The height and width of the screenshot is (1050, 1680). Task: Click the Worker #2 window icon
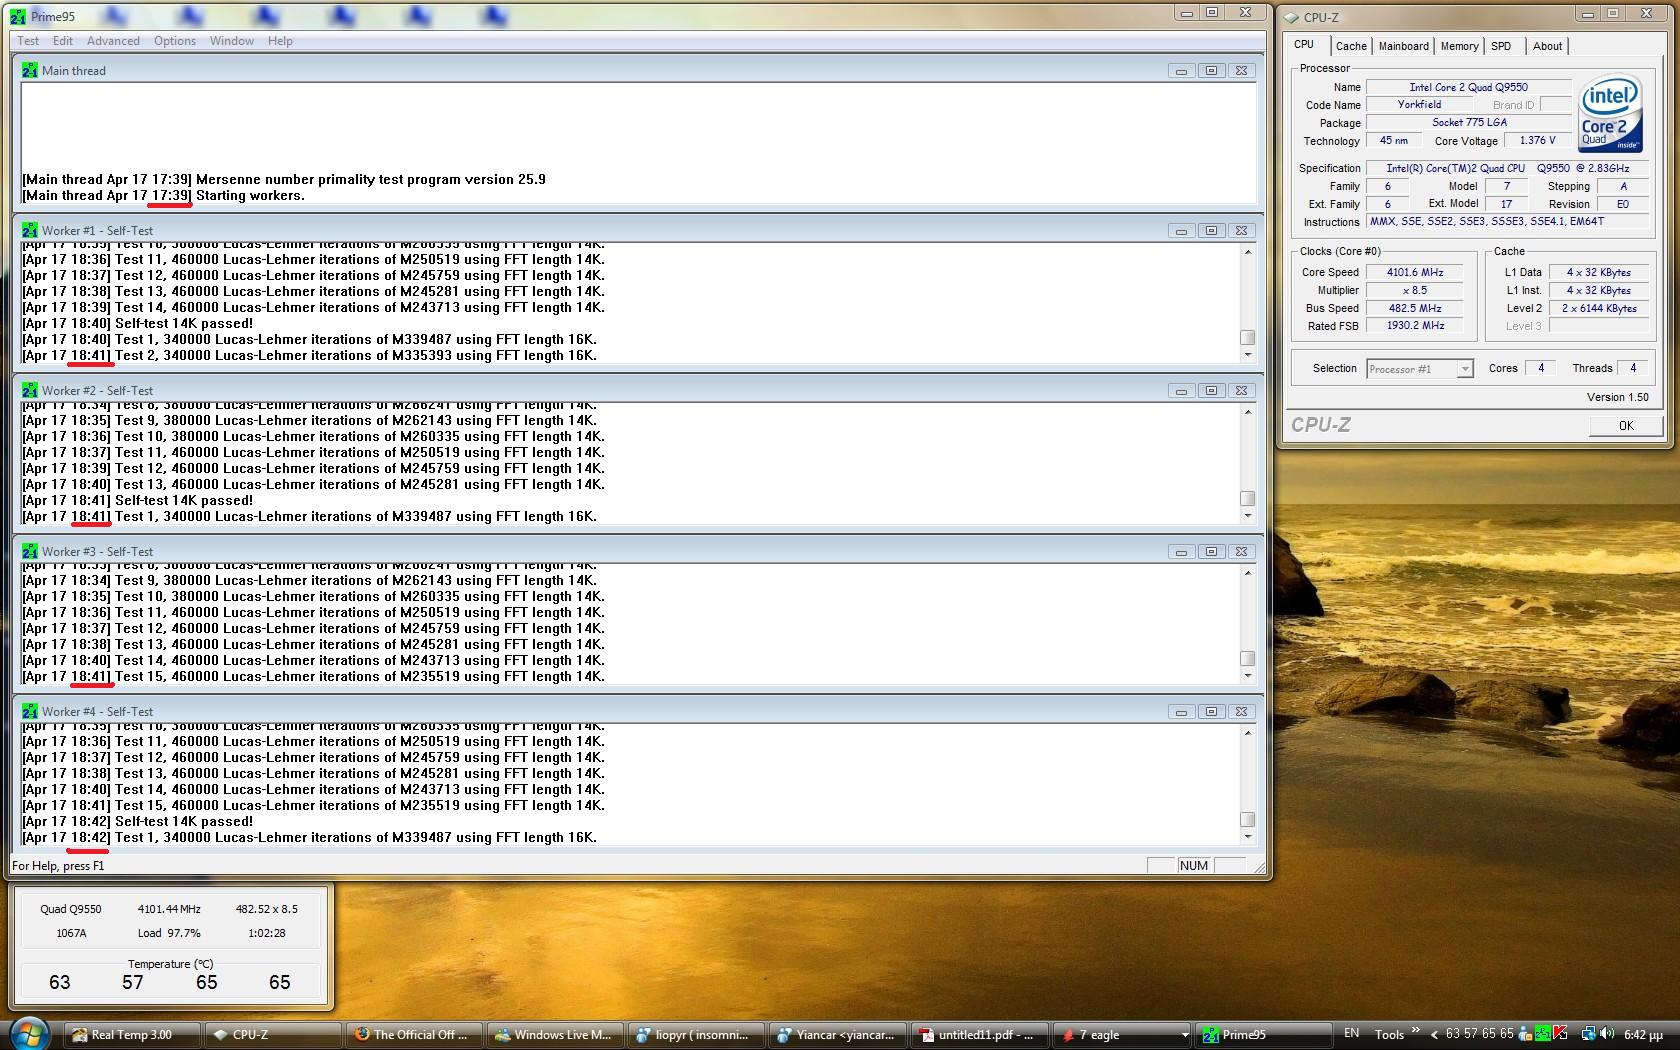30,391
